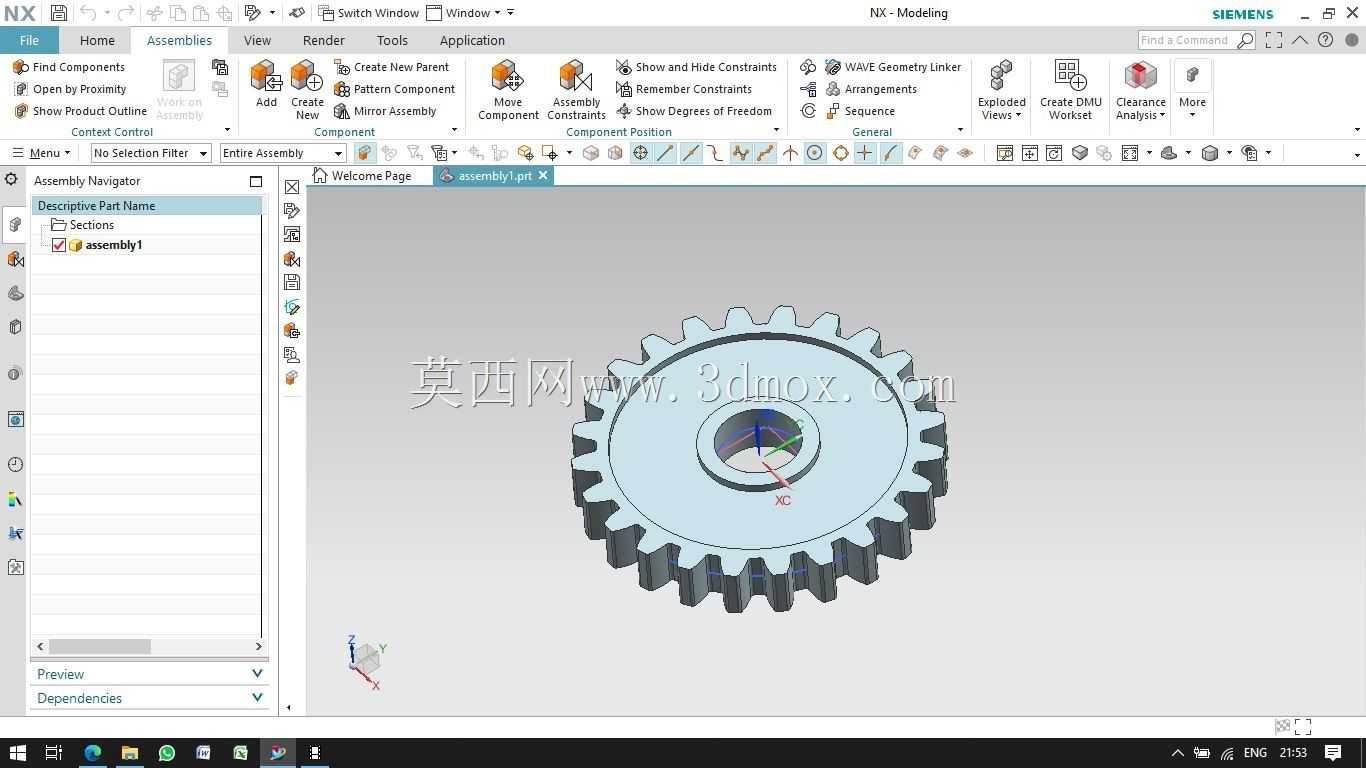Launch Mirror Assembly
Image resolution: width=1366 pixels, height=768 pixels.
pos(385,111)
